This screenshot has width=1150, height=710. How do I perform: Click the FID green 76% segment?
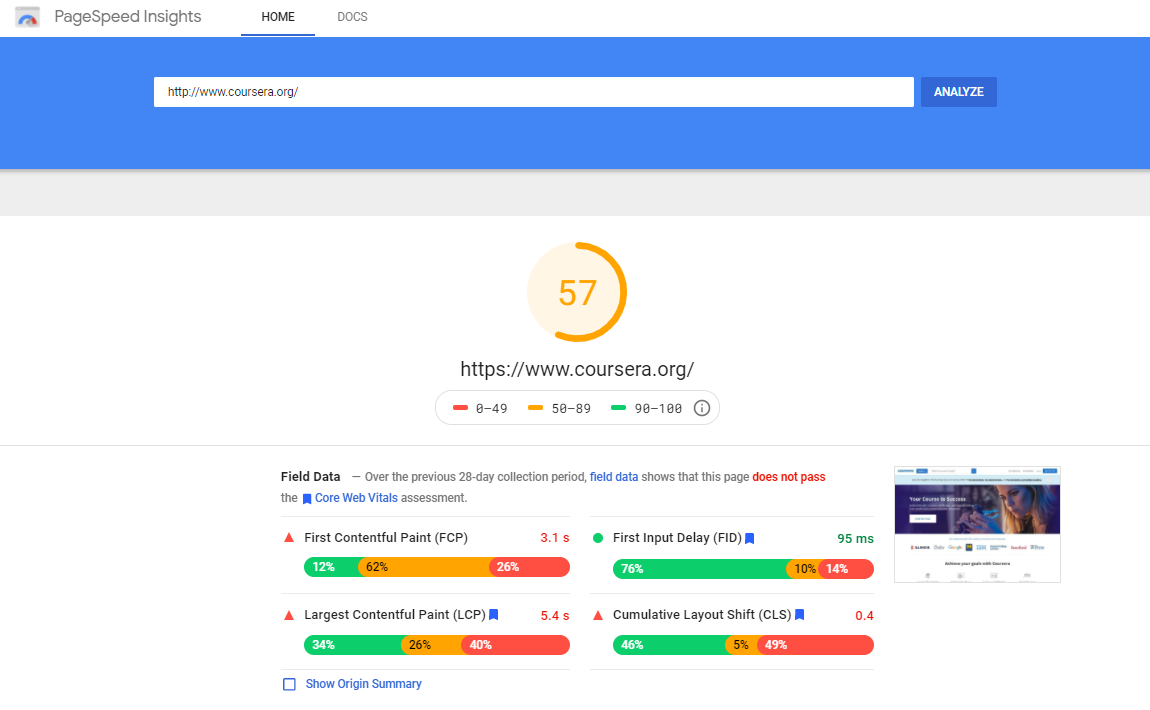point(700,568)
